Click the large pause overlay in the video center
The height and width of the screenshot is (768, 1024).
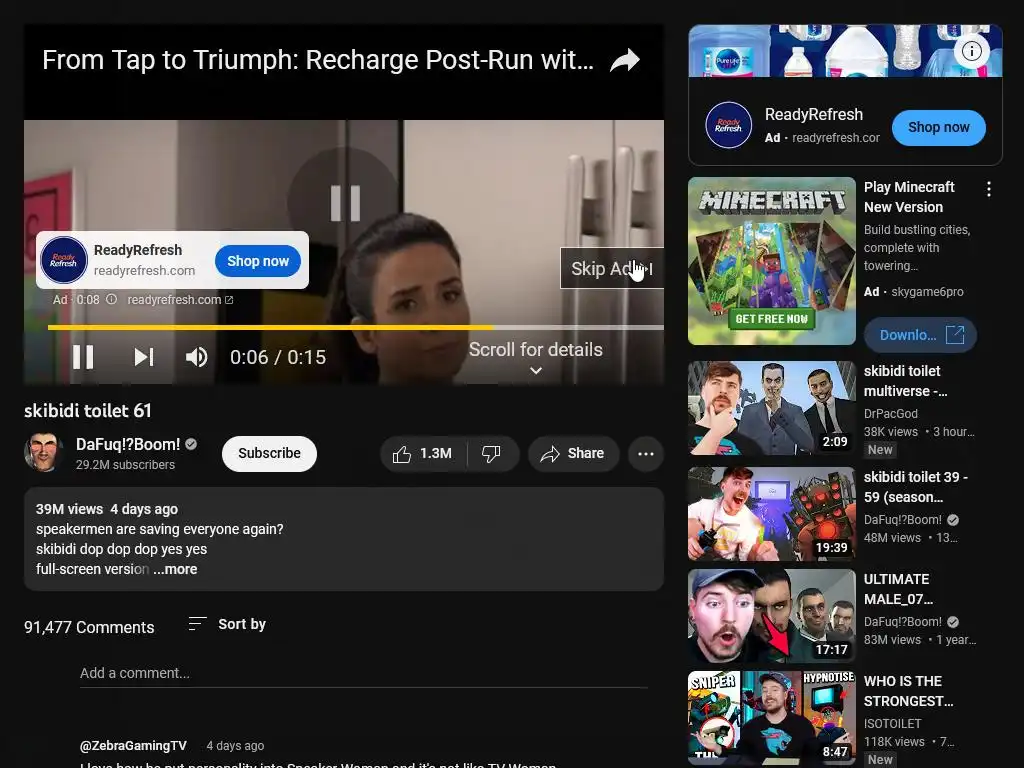[x=345, y=202]
